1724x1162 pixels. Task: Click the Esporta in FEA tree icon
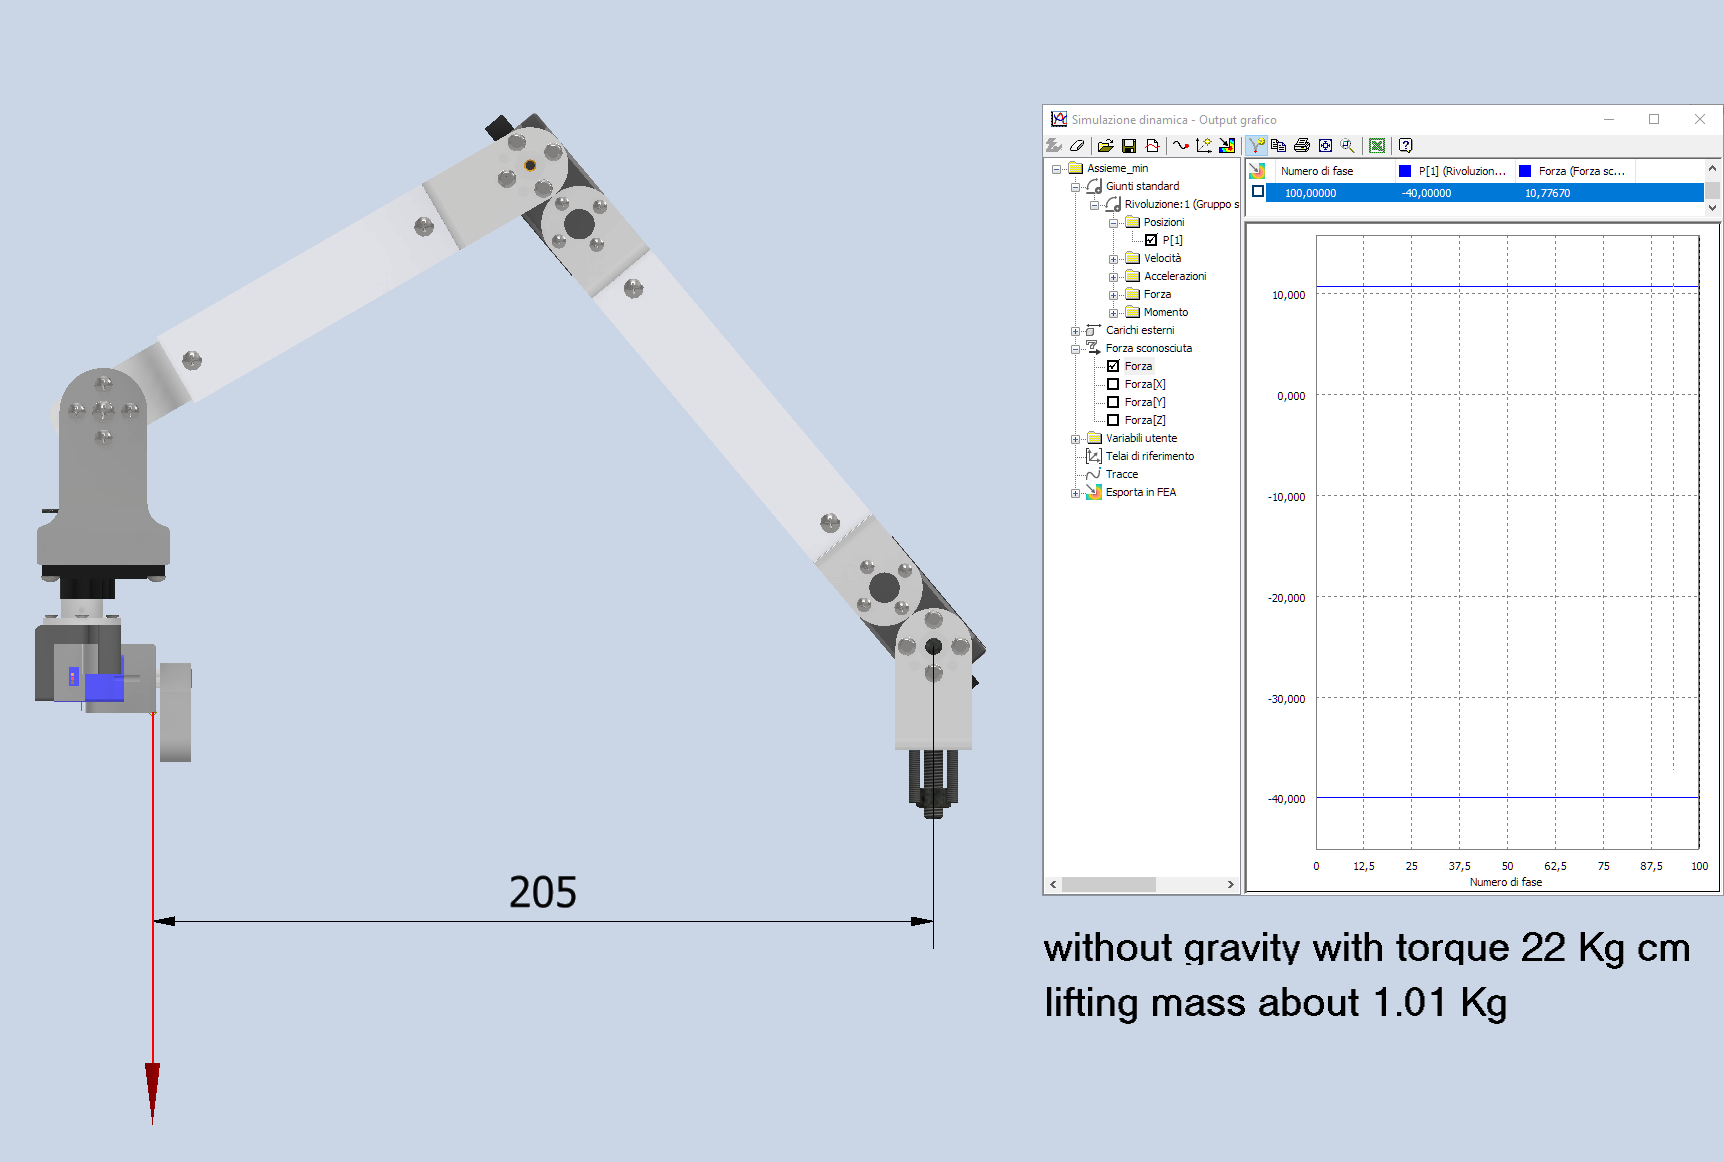[x=1094, y=492]
